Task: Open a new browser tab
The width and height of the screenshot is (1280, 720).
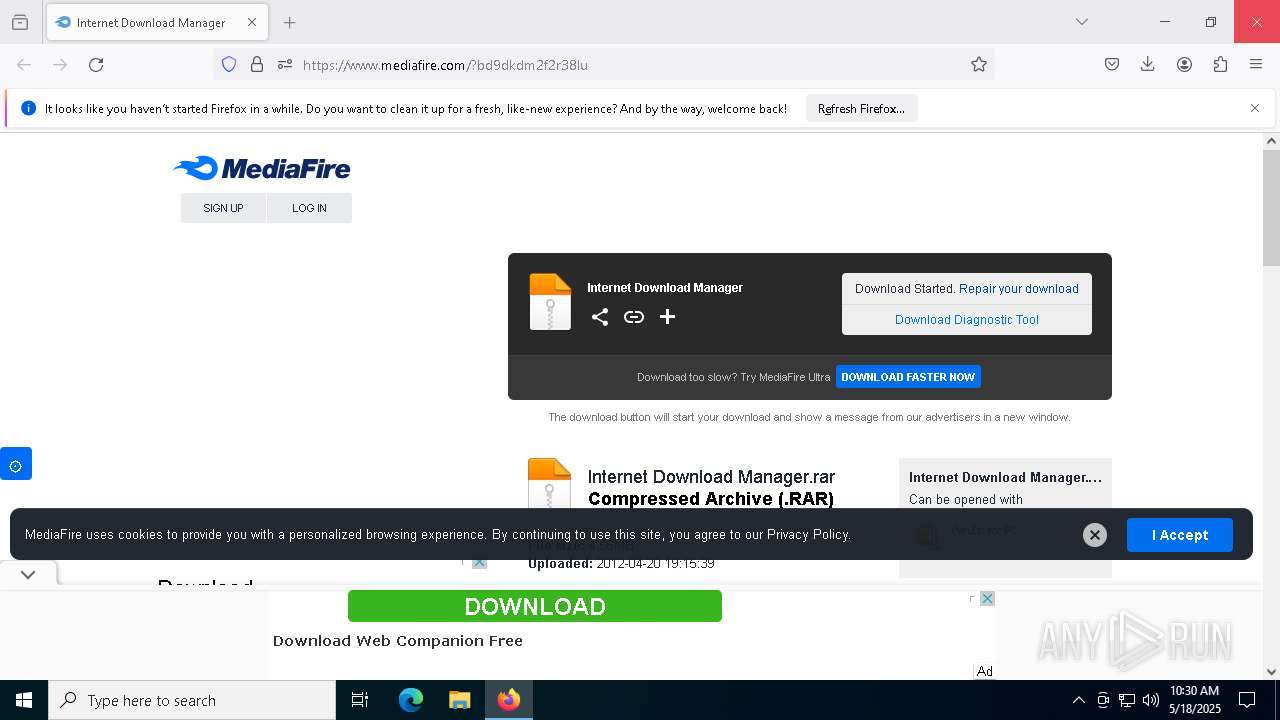Action: 289,22
